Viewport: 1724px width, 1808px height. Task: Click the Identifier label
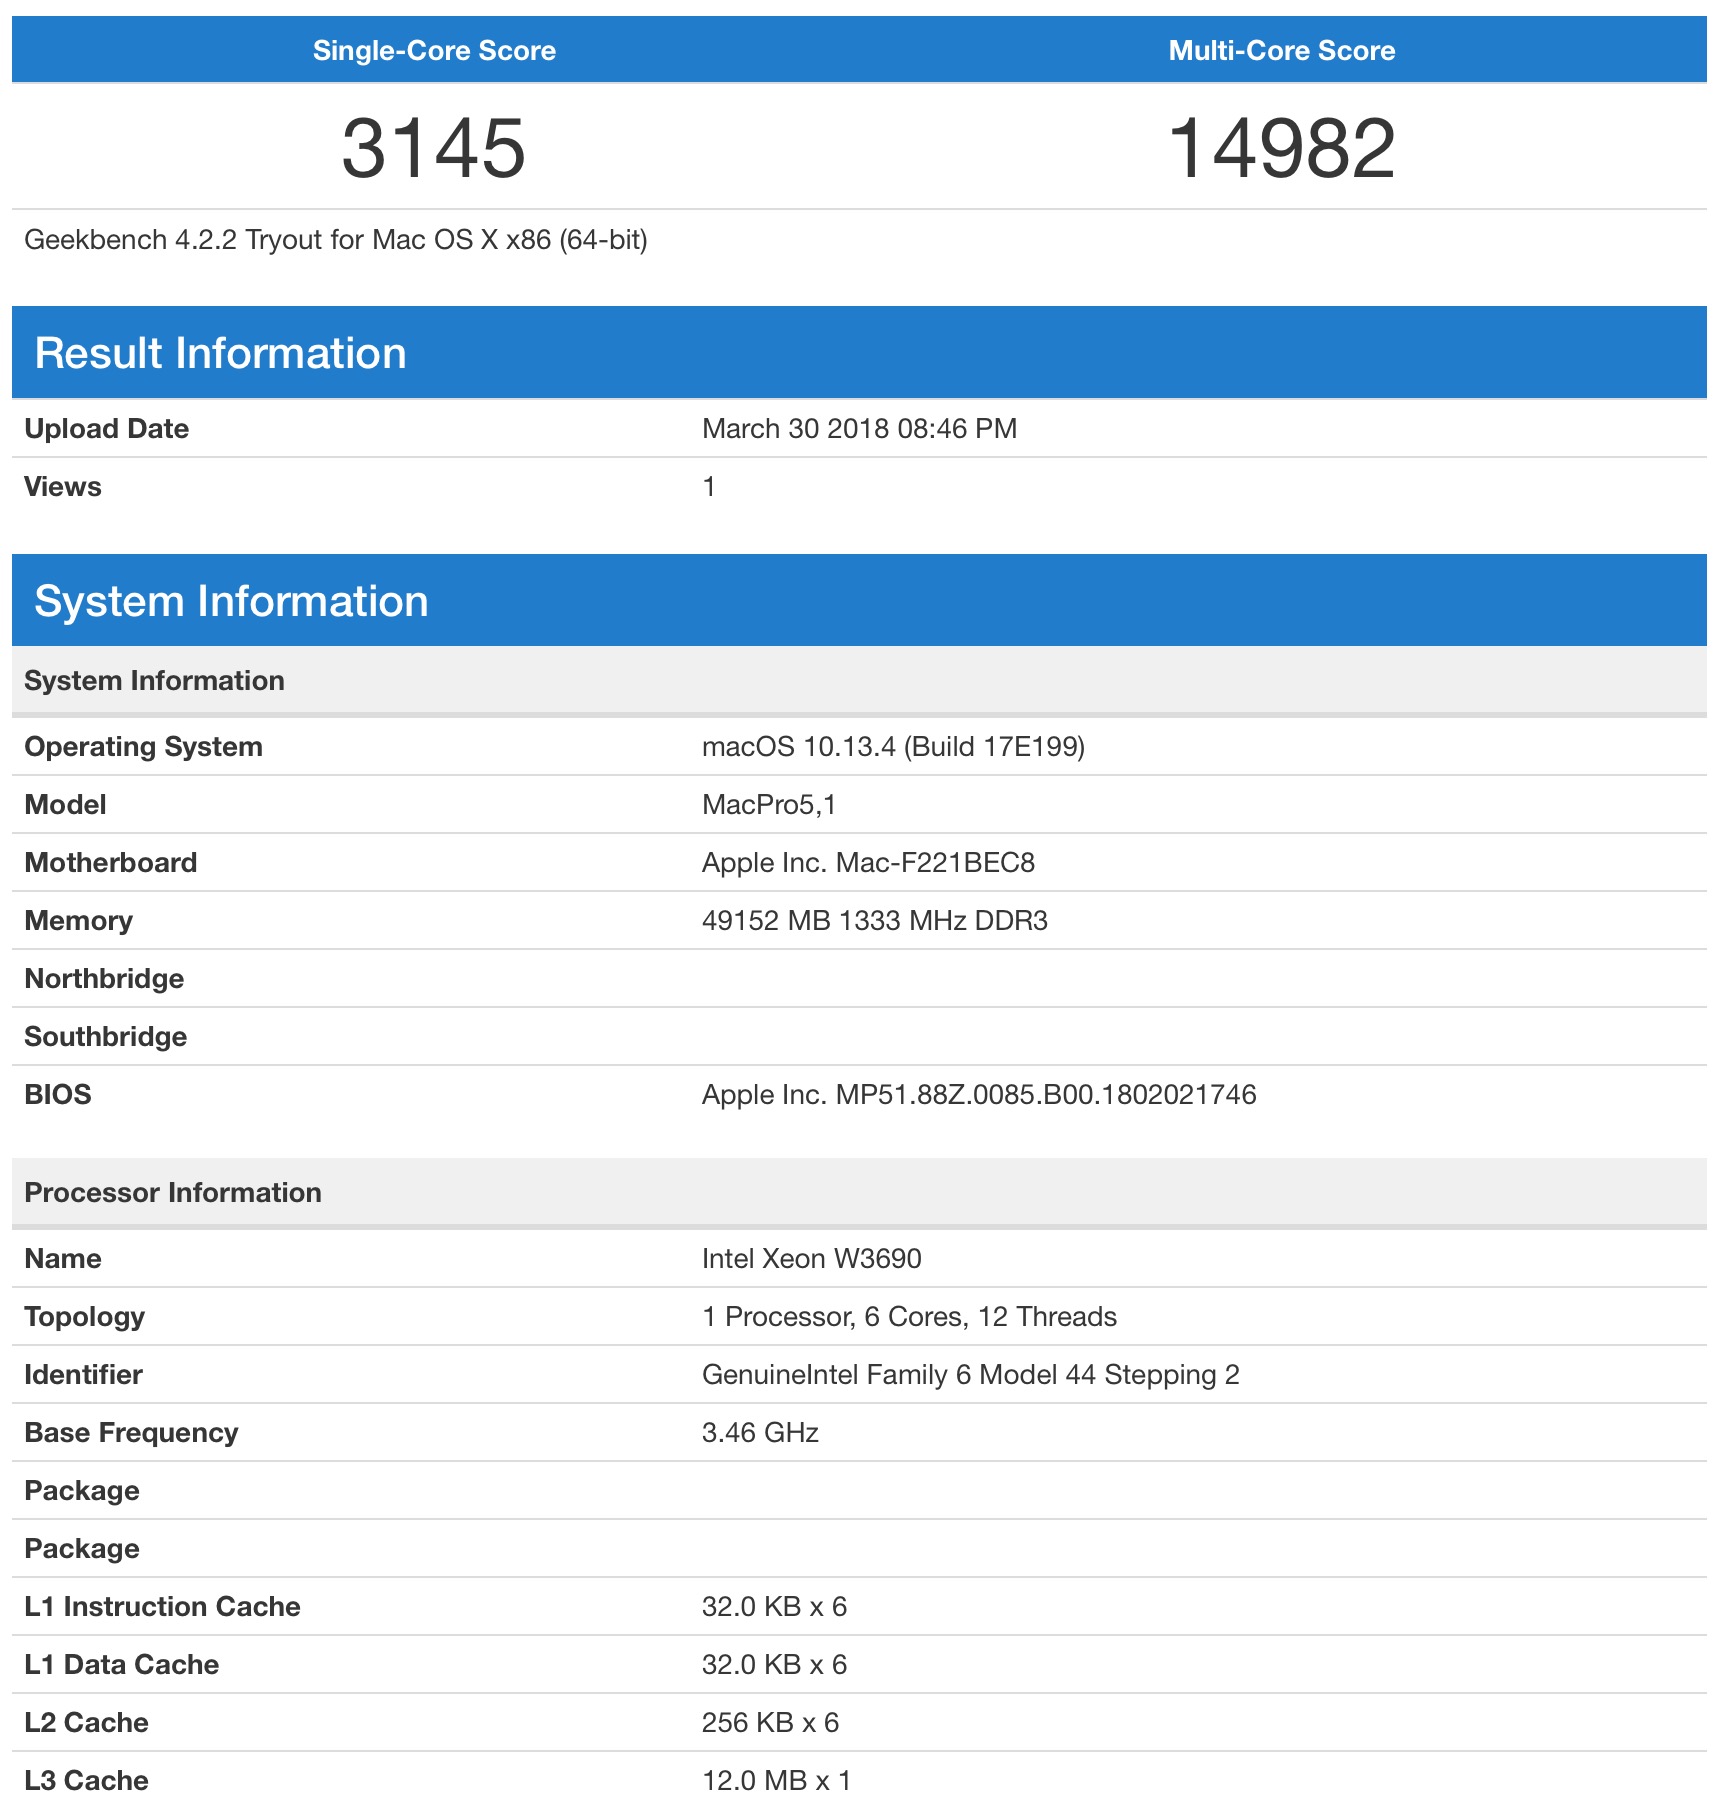[x=83, y=1375]
